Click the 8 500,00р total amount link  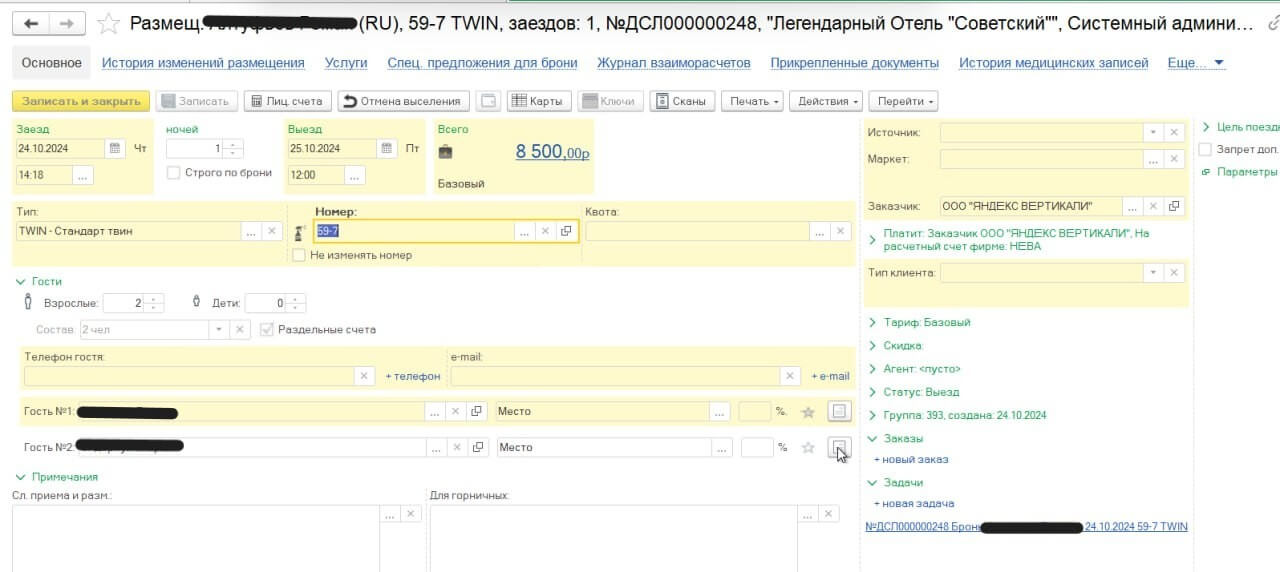[x=552, y=152]
